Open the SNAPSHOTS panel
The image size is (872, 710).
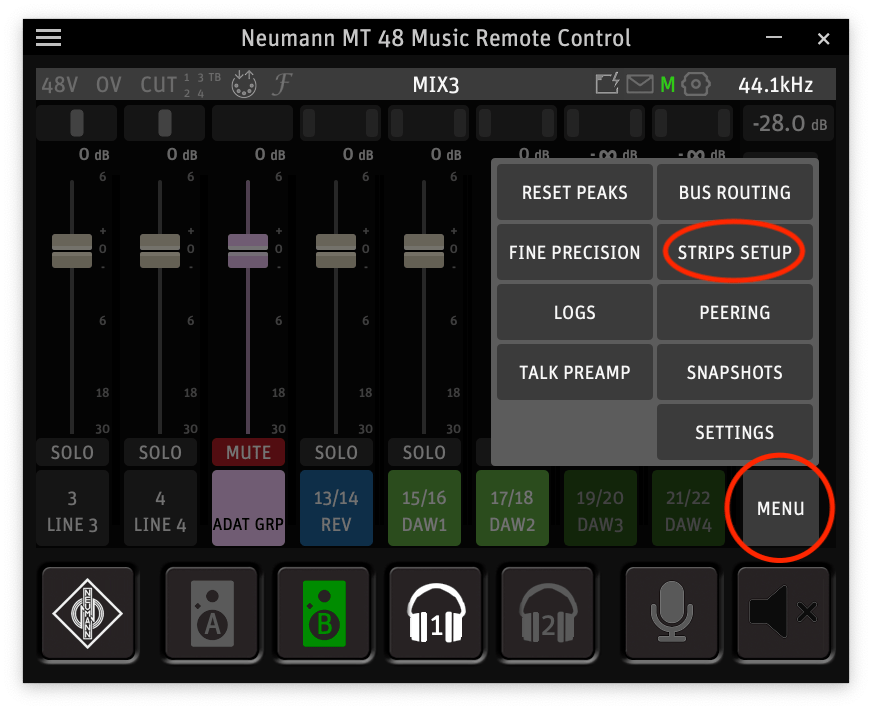pos(734,372)
